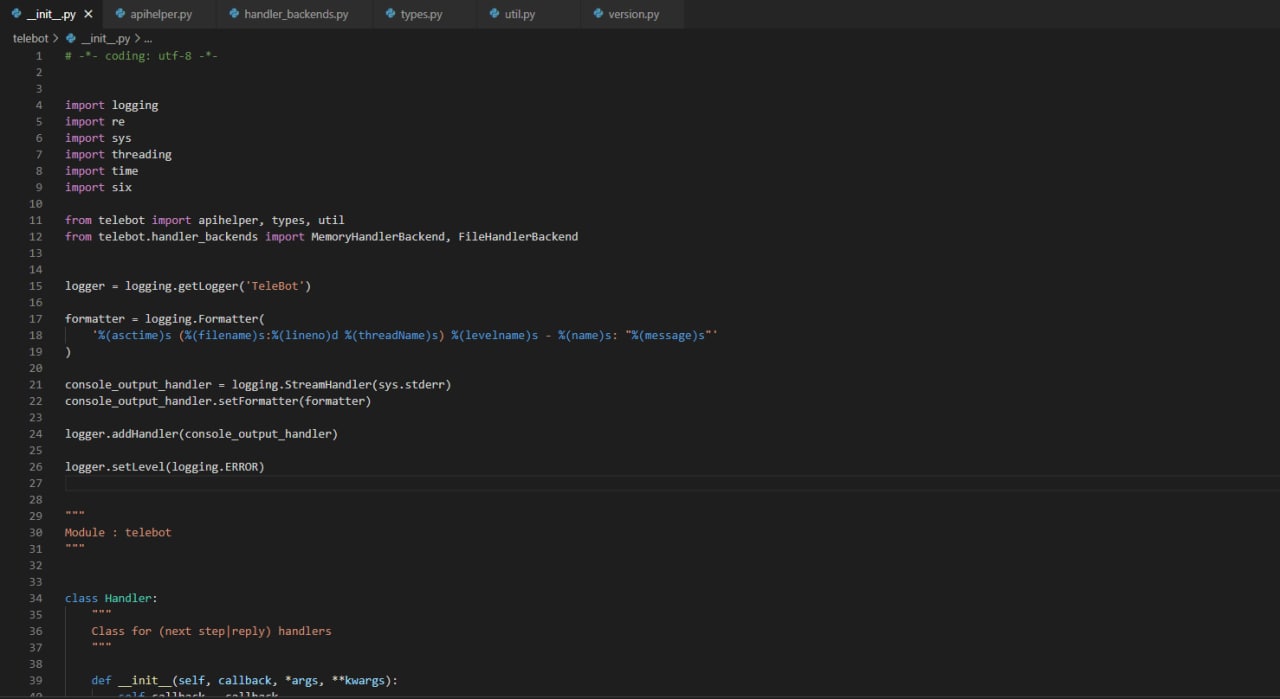Click 'def __init__(self, callback, *args, **kwargs):'
The image size is (1280, 699).
tap(244, 680)
